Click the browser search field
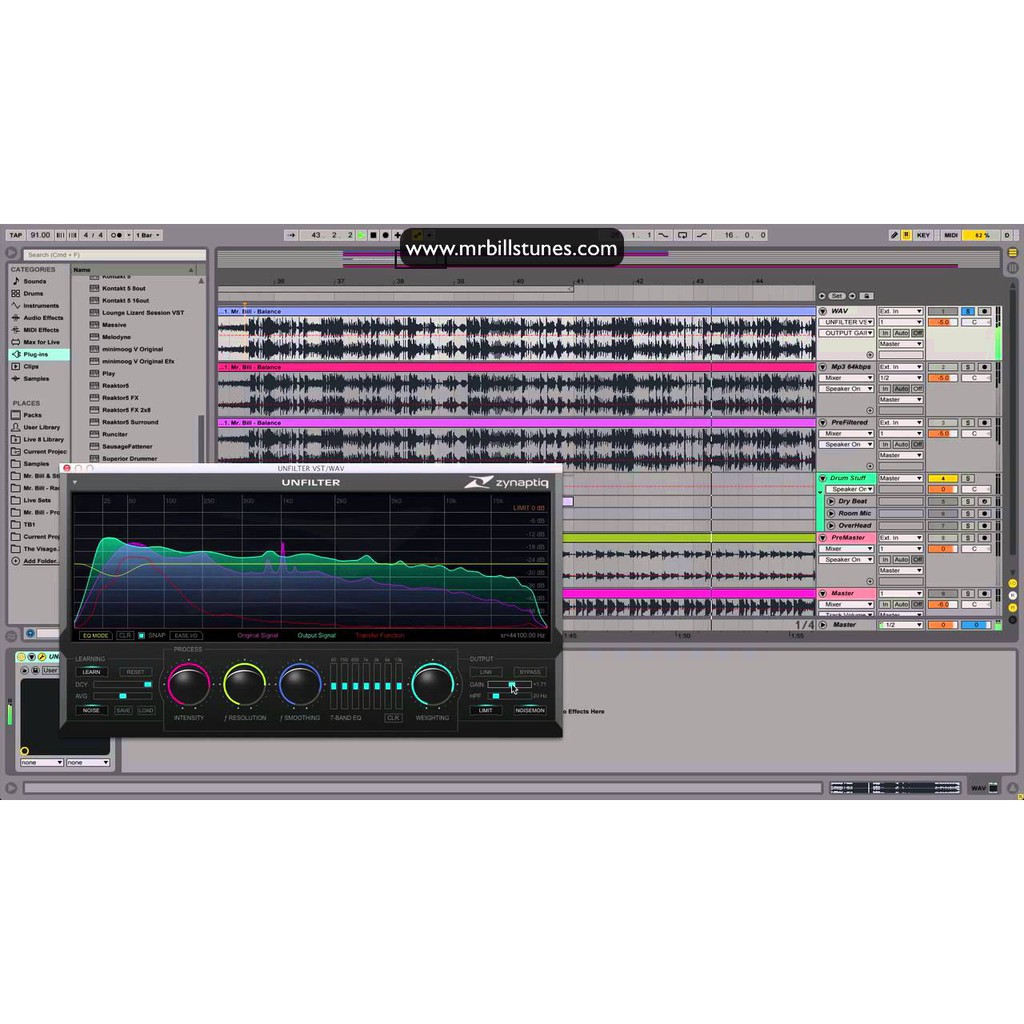Screen dimensions: 1024x1024 point(114,255)
